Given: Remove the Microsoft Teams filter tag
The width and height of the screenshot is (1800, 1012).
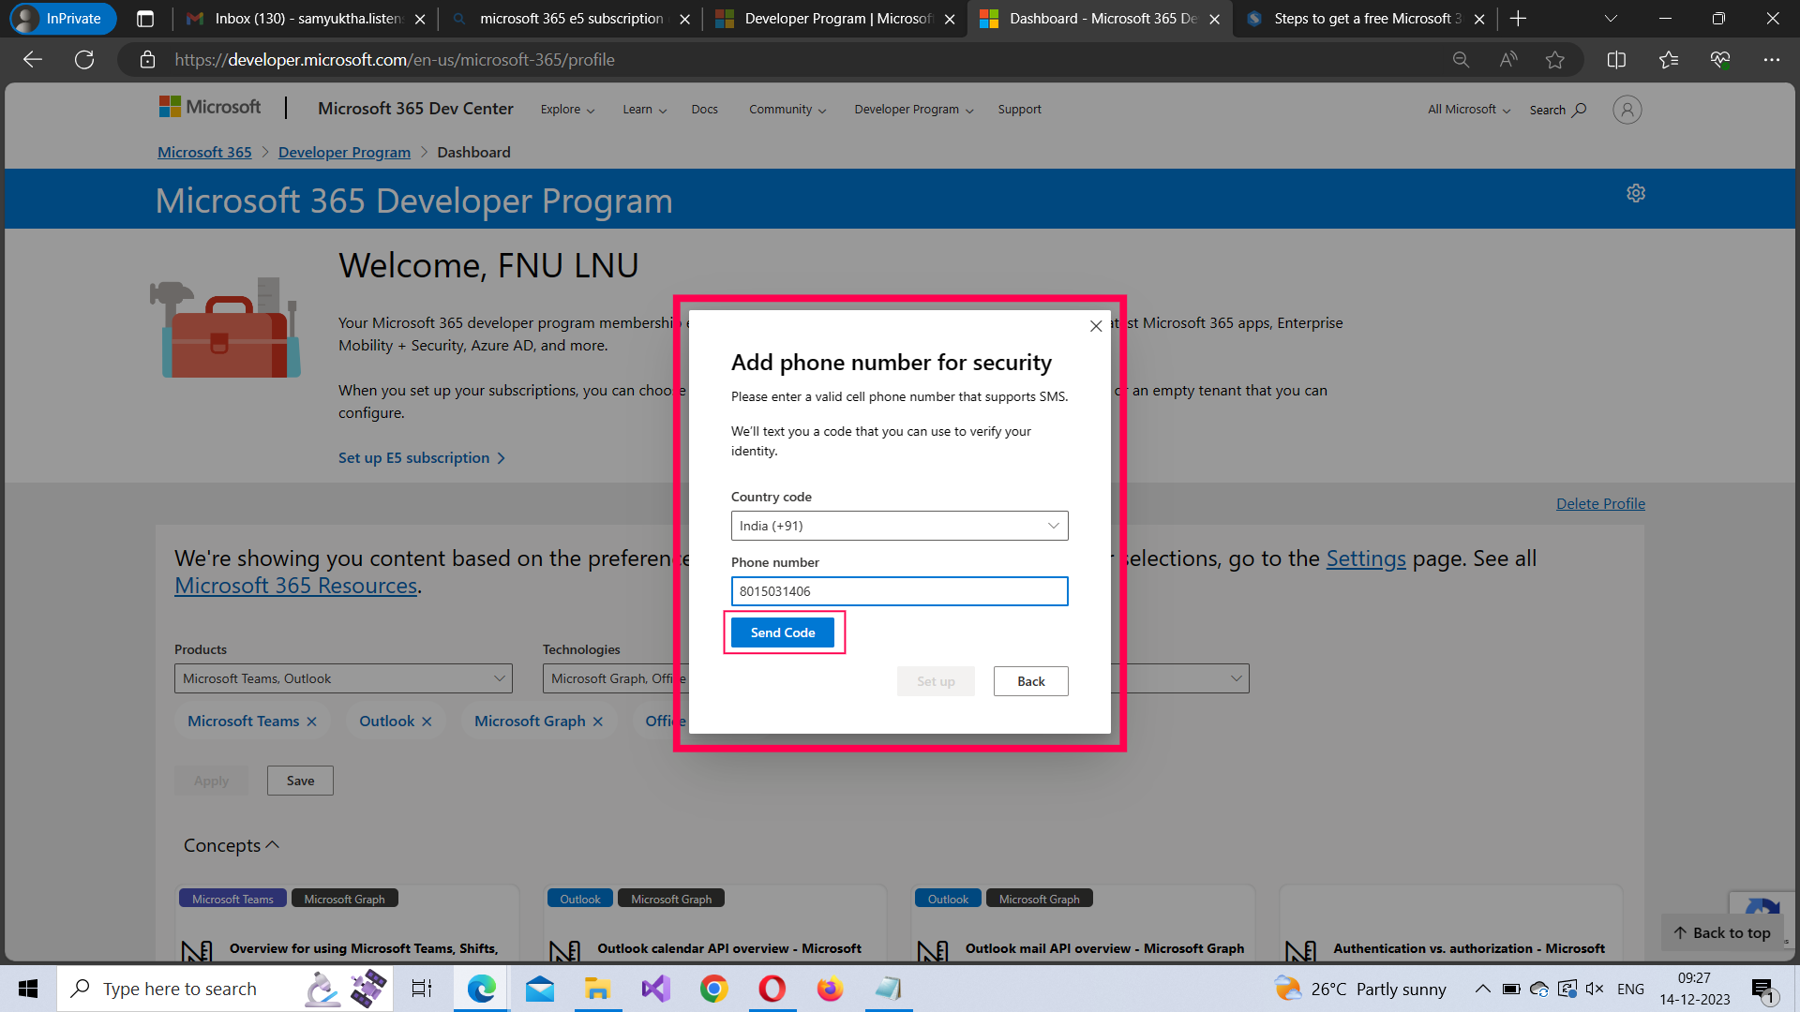Looking at the screenshot, I should (x=312, y=722).
